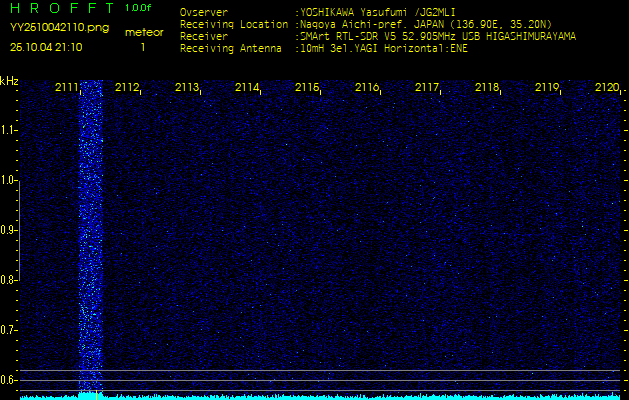
Task: Click the 2114 time marker
Action: (247, 88)
